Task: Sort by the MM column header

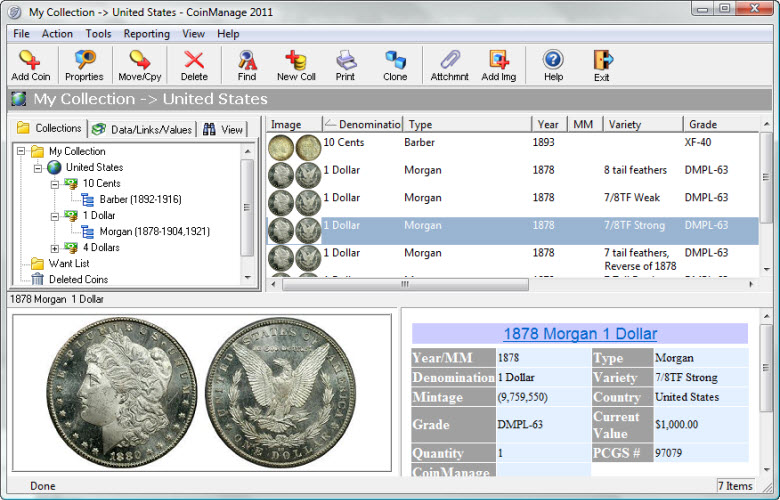Action: (x=585, y=124)
